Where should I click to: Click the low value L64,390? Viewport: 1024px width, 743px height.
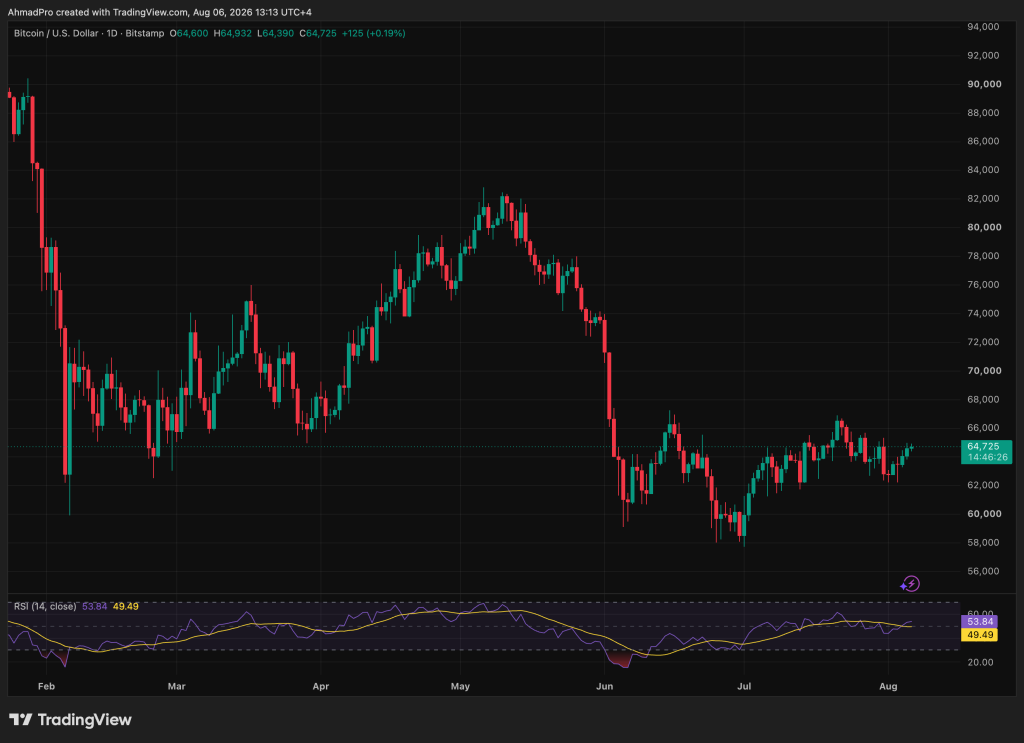point(276,33)
